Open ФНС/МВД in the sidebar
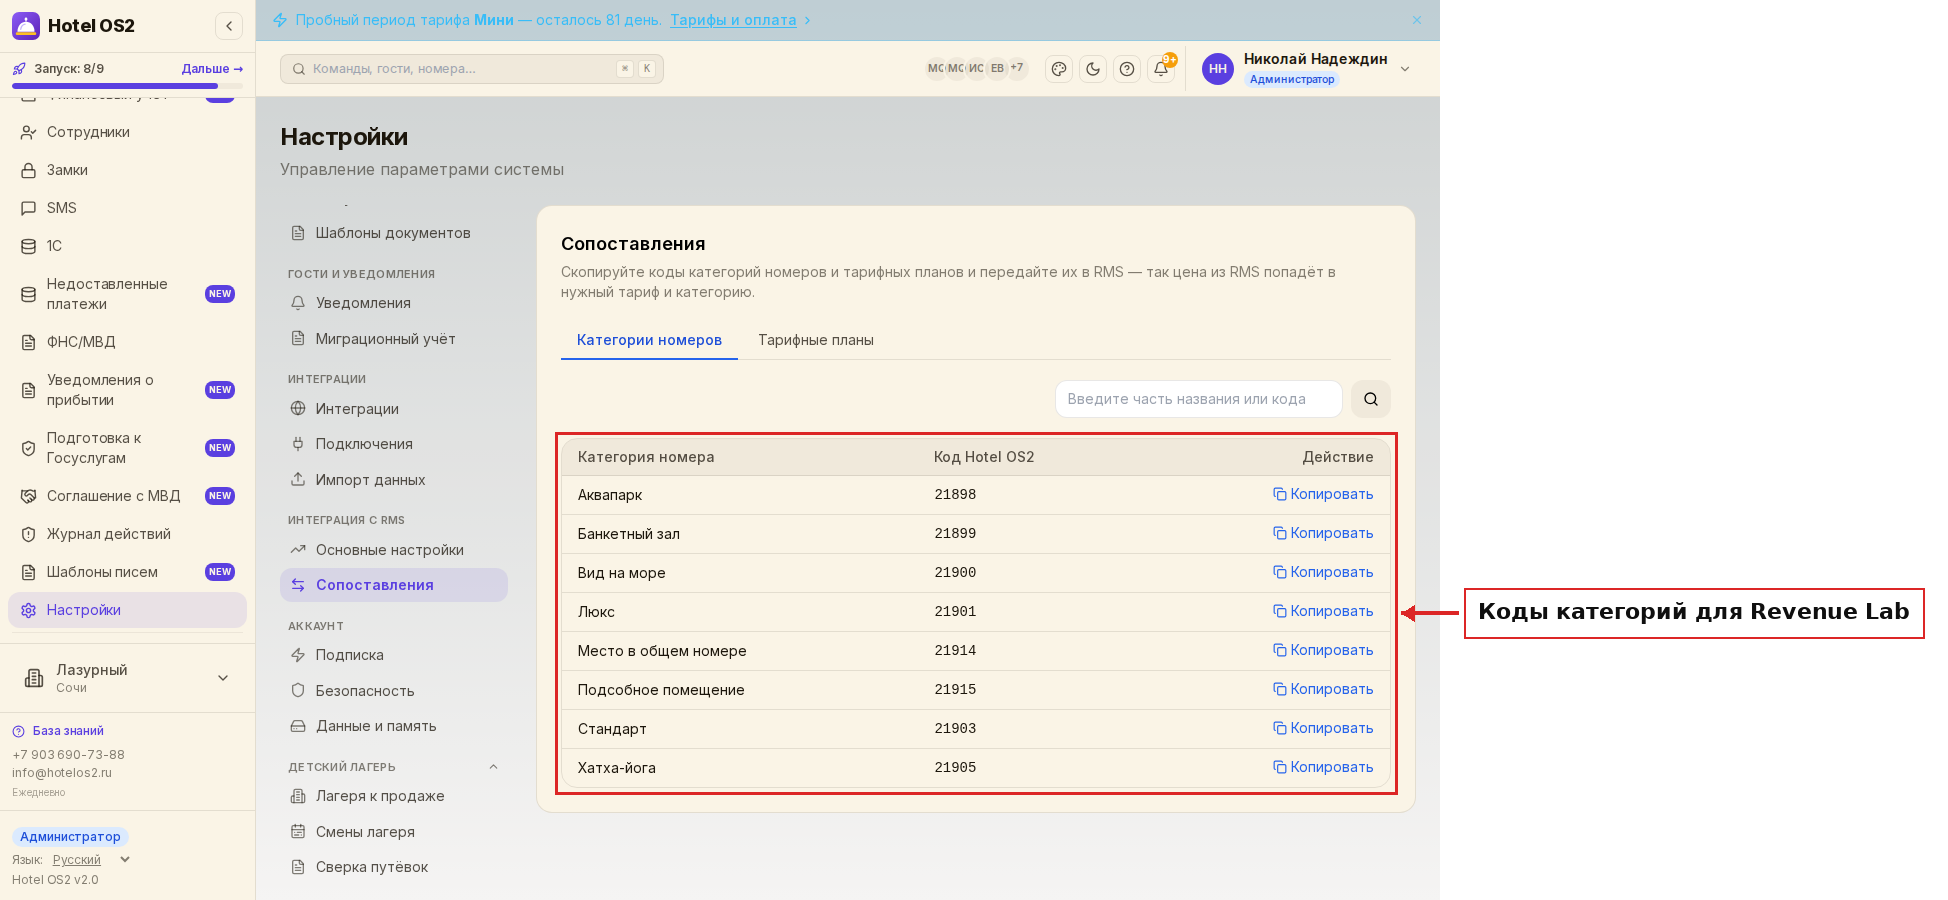Image resolution: width=1948 pixels, height=900 pixels. tap(128, 342)
